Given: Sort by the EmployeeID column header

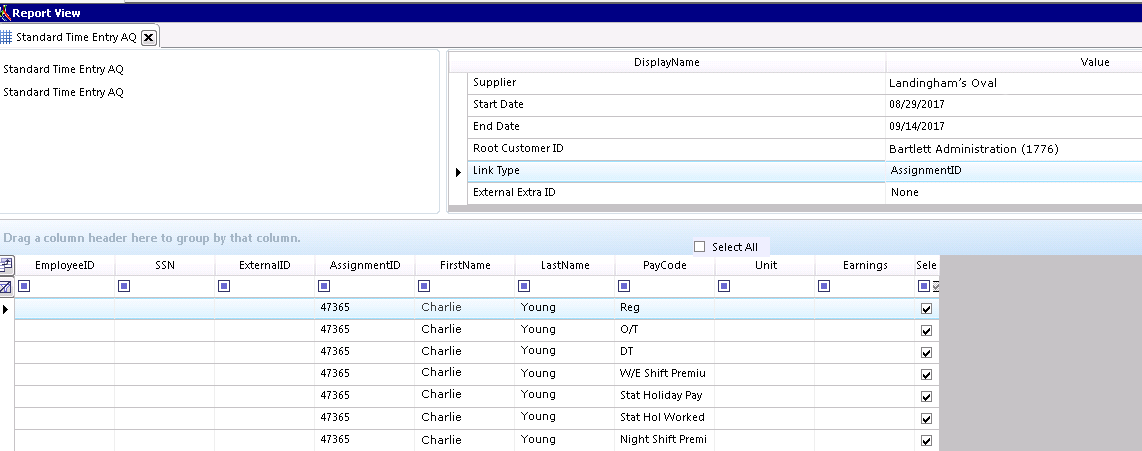Looking at the screenshot, I should click(65, 265).
